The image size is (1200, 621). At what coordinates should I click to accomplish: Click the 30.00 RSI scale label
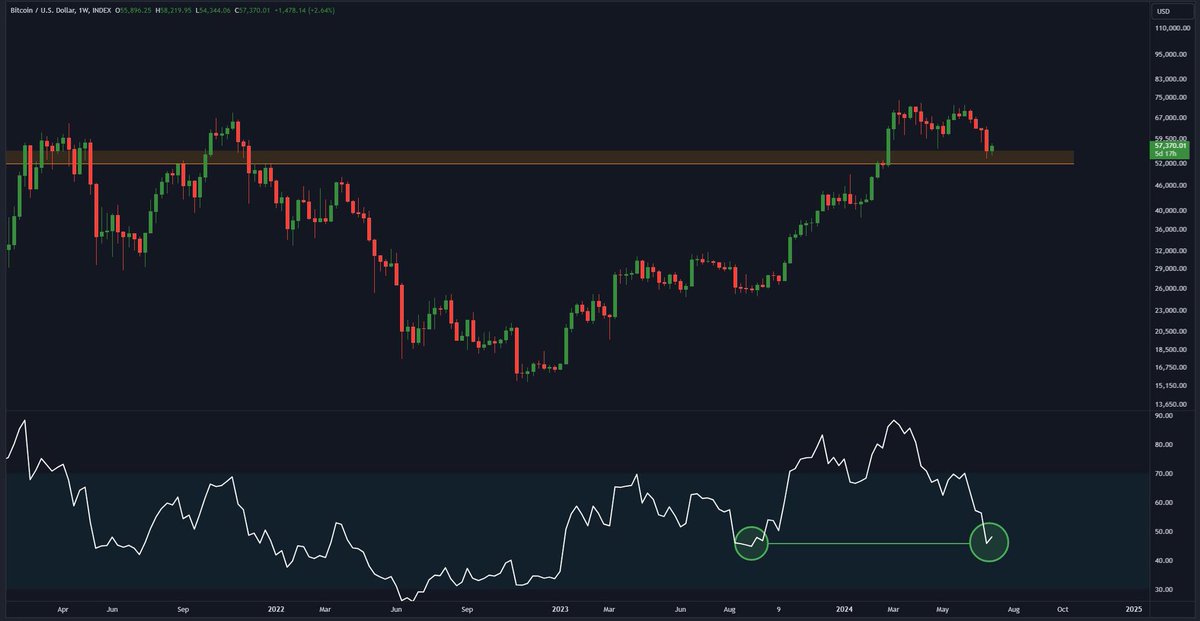pos(1164,590)
